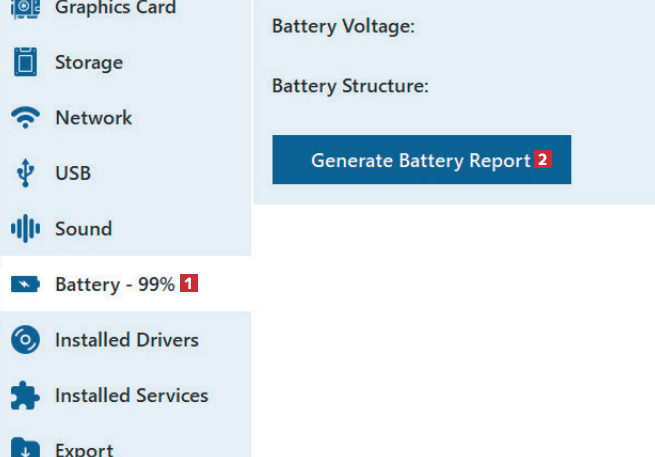Show the Installed Services text entry
The width and height of the screenshot is (655, 457).
[x=131, y=396]
